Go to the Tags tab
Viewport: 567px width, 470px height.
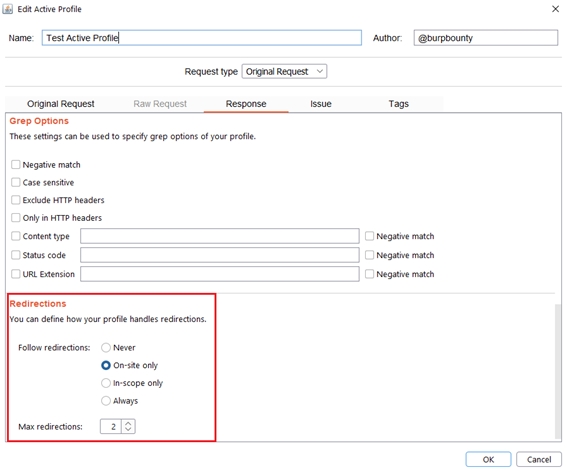click(x=398, y=104)
